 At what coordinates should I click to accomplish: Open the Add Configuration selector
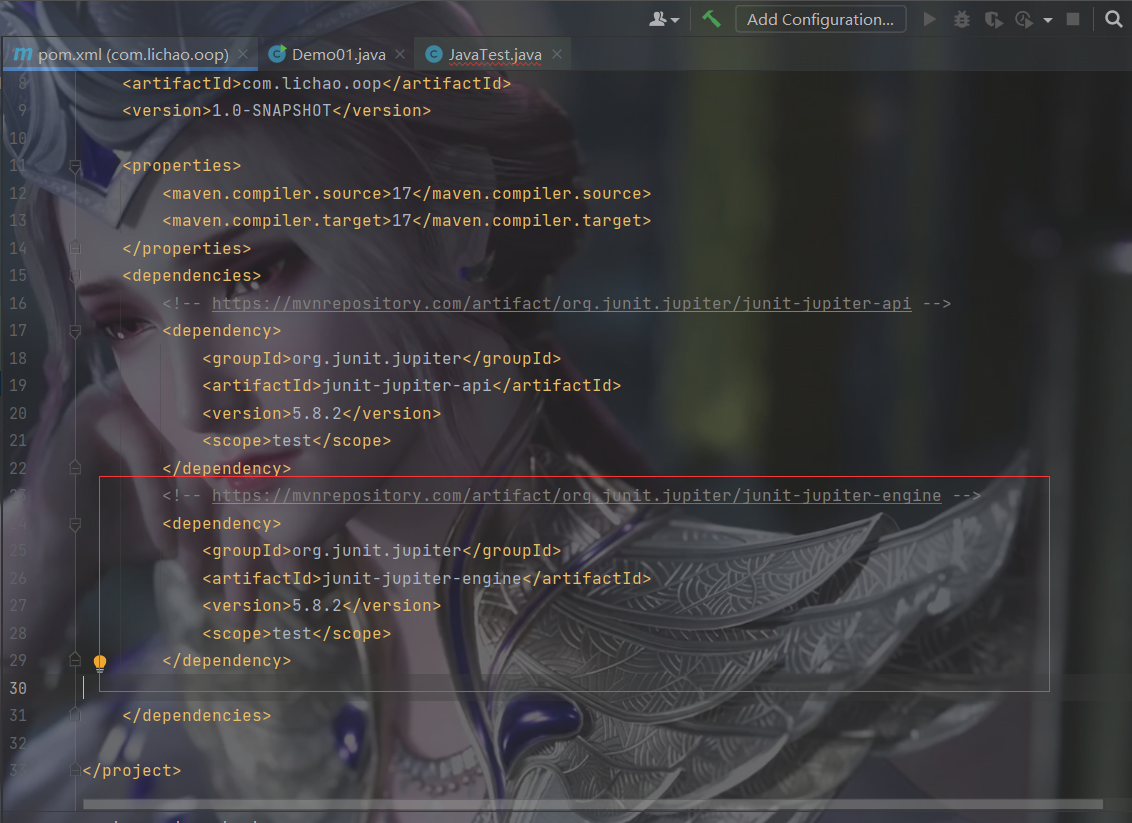coord(820,19)
